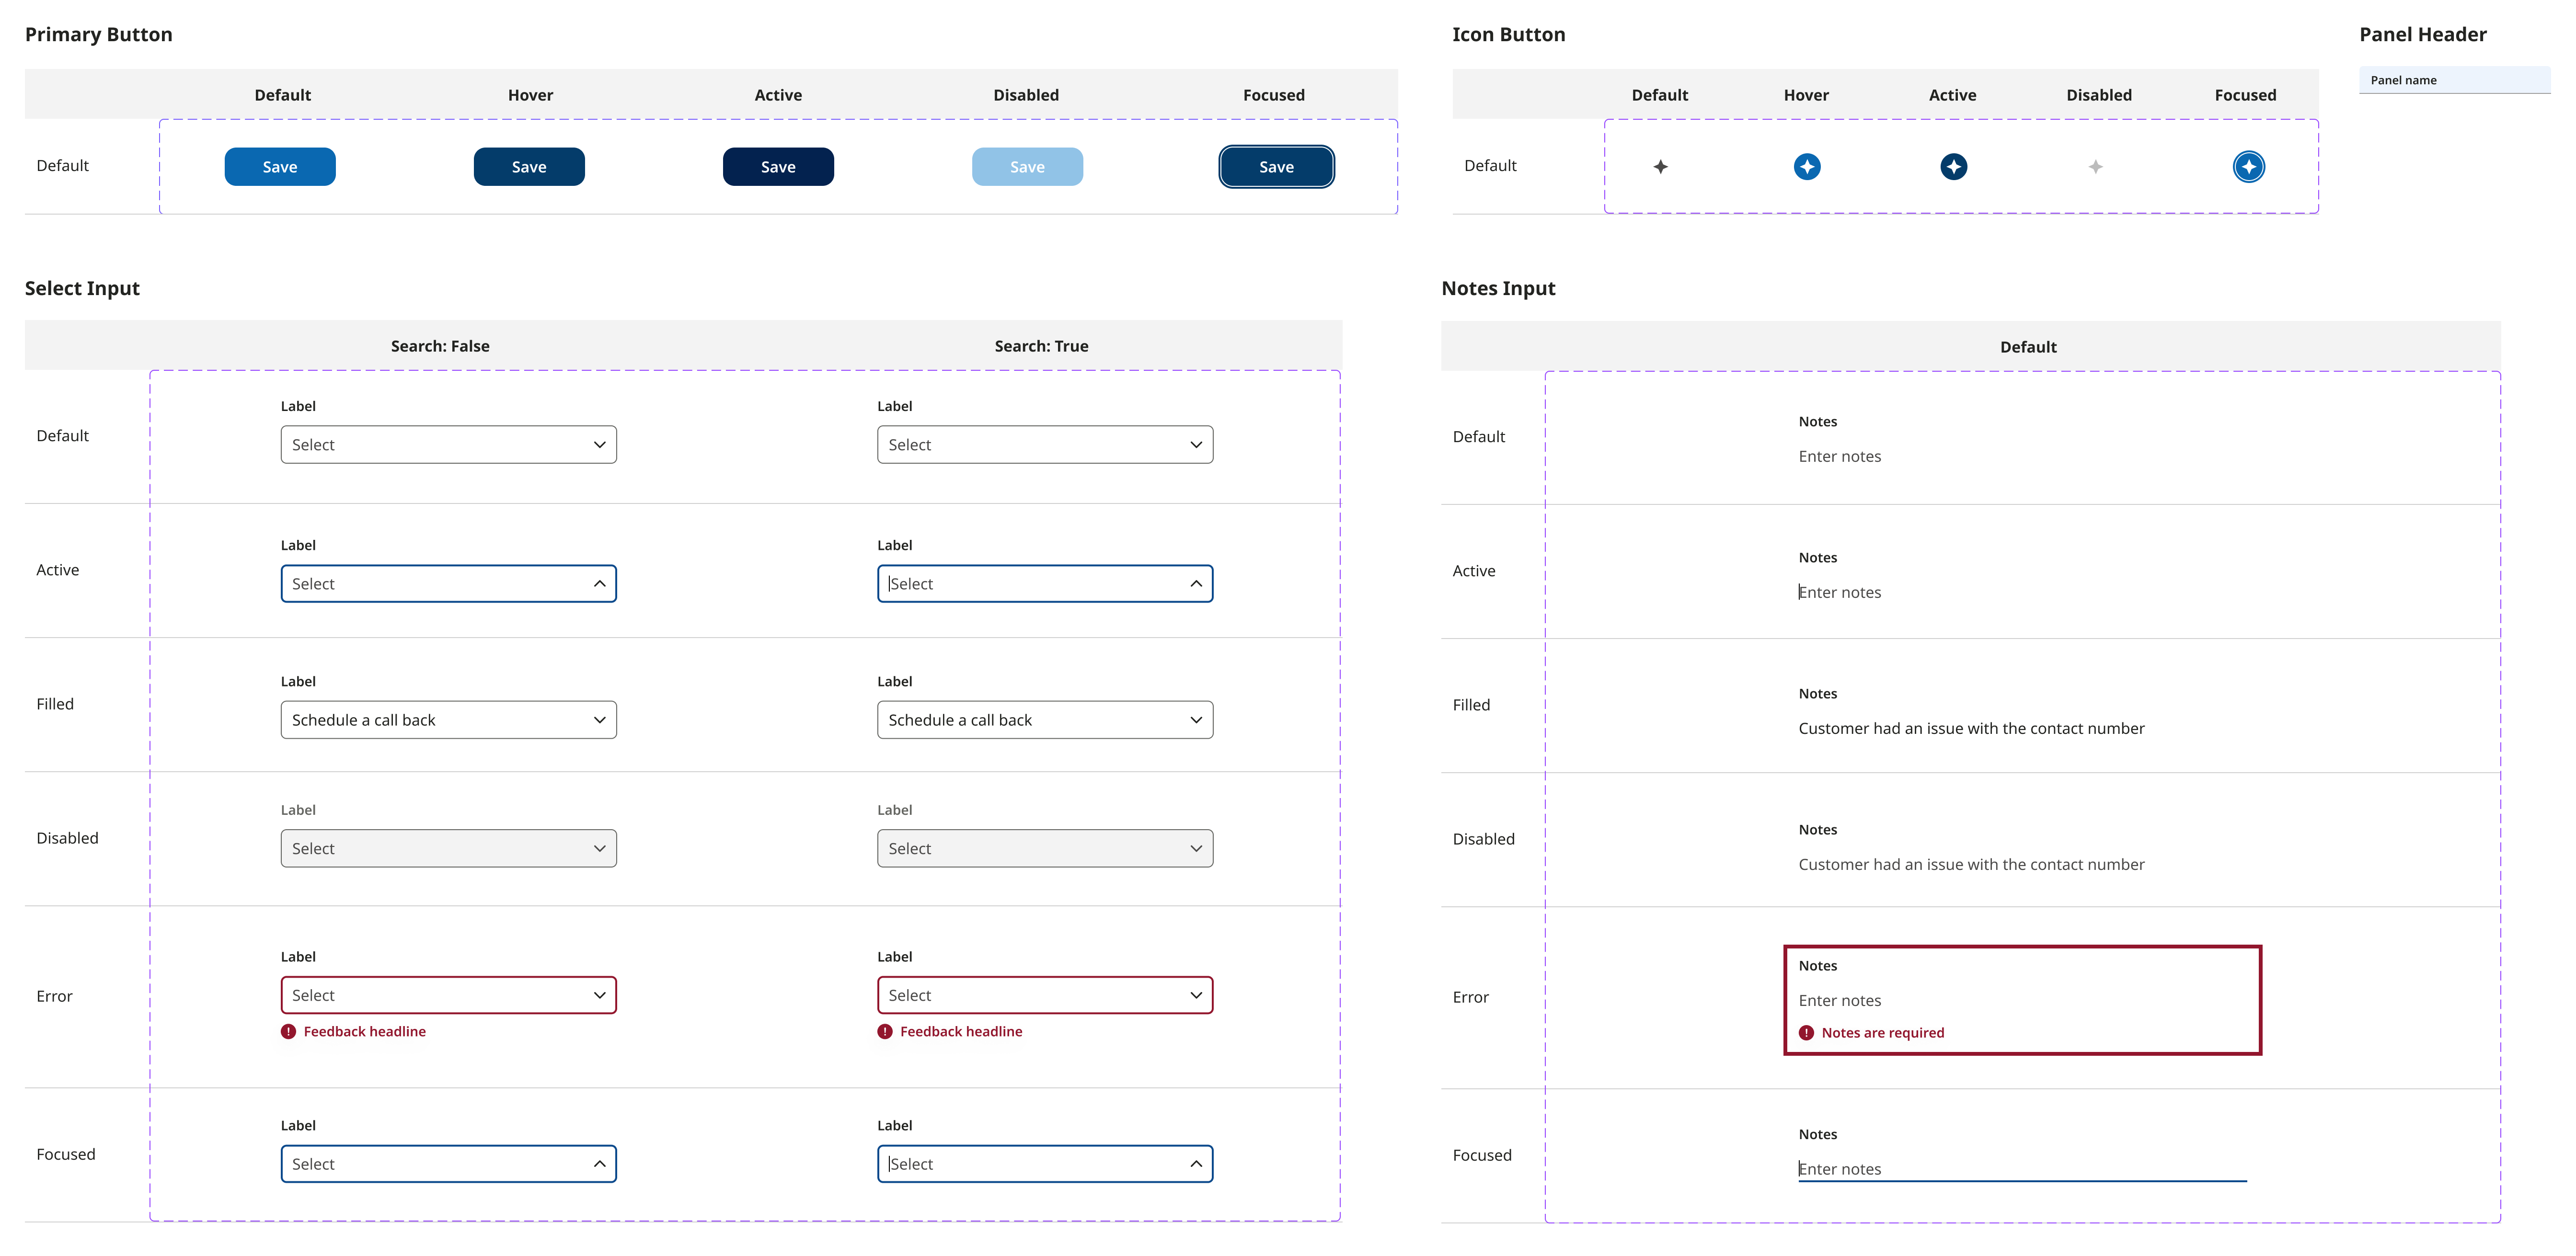Click the Disabled state sparkle icon button
2576x1256 pixels.
click(x=2095, y=166)
